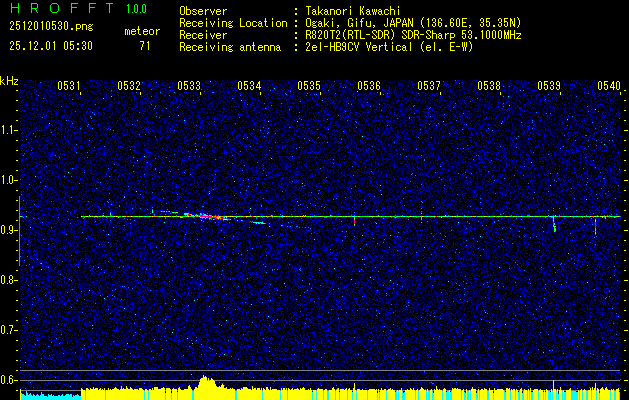The height and width of the screenshot is (400, 629).
Task: Click the 0539 time marker
Action: [549, 85]
